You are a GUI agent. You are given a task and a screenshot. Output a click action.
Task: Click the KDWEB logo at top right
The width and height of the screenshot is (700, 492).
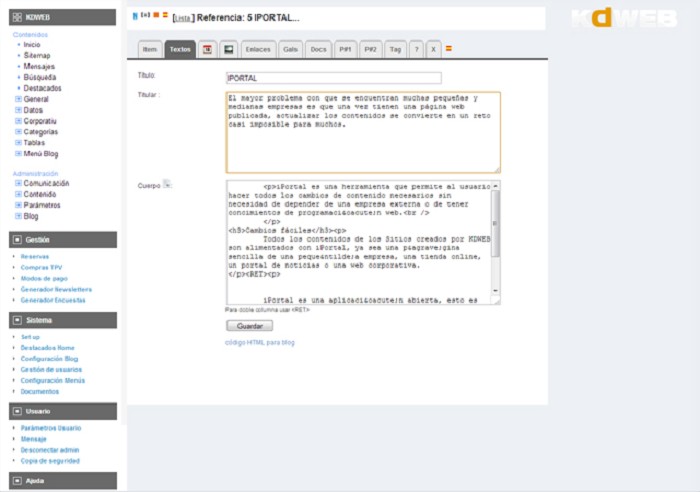click(624, 18)
